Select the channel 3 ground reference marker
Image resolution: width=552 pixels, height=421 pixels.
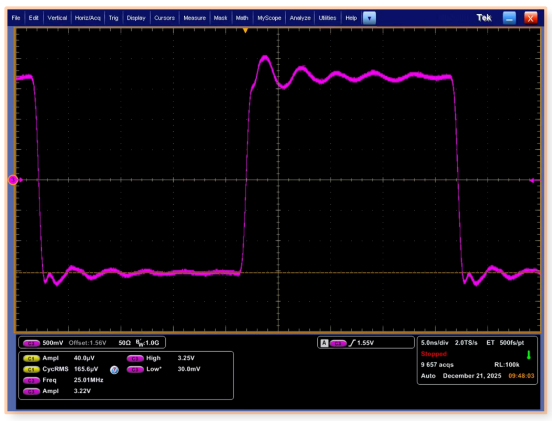[x=13, y=180]
